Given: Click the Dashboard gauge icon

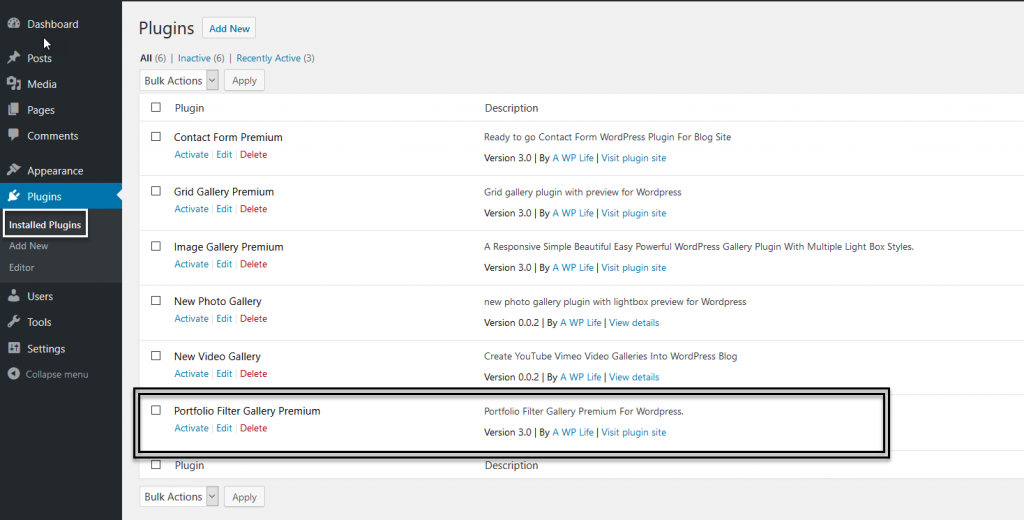Looking at the screenshot, I should tap(14, 24).
